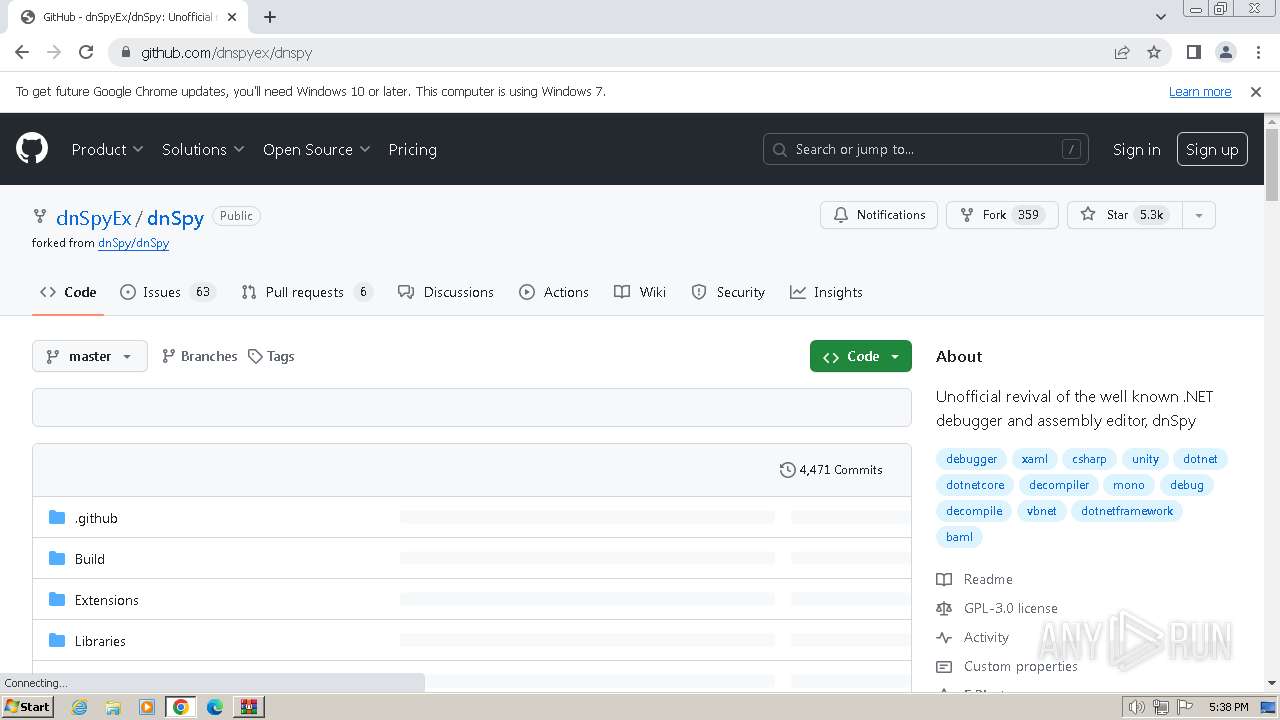Screen dimensions: 1280x720
Task: Open Chrome side panel icon
Action: pyautogui.click(x=1193, y=52)
